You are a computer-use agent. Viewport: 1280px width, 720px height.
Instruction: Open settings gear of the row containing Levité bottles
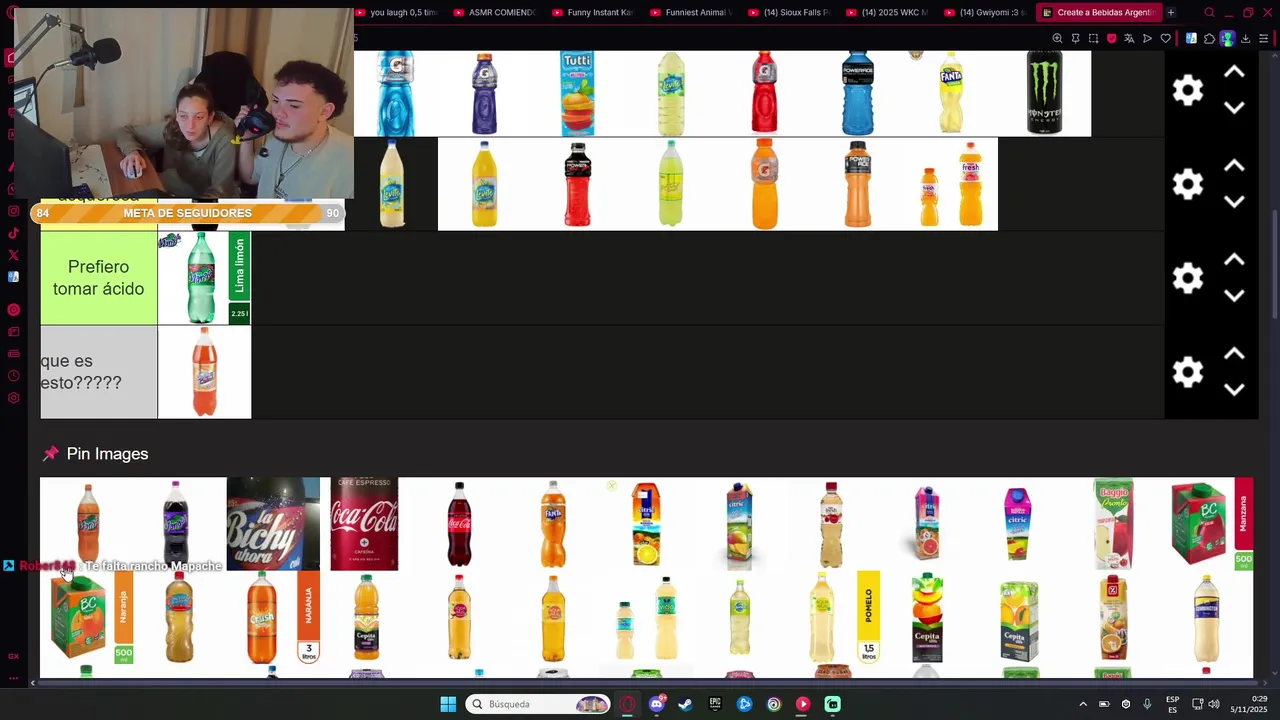[1188, 184]
